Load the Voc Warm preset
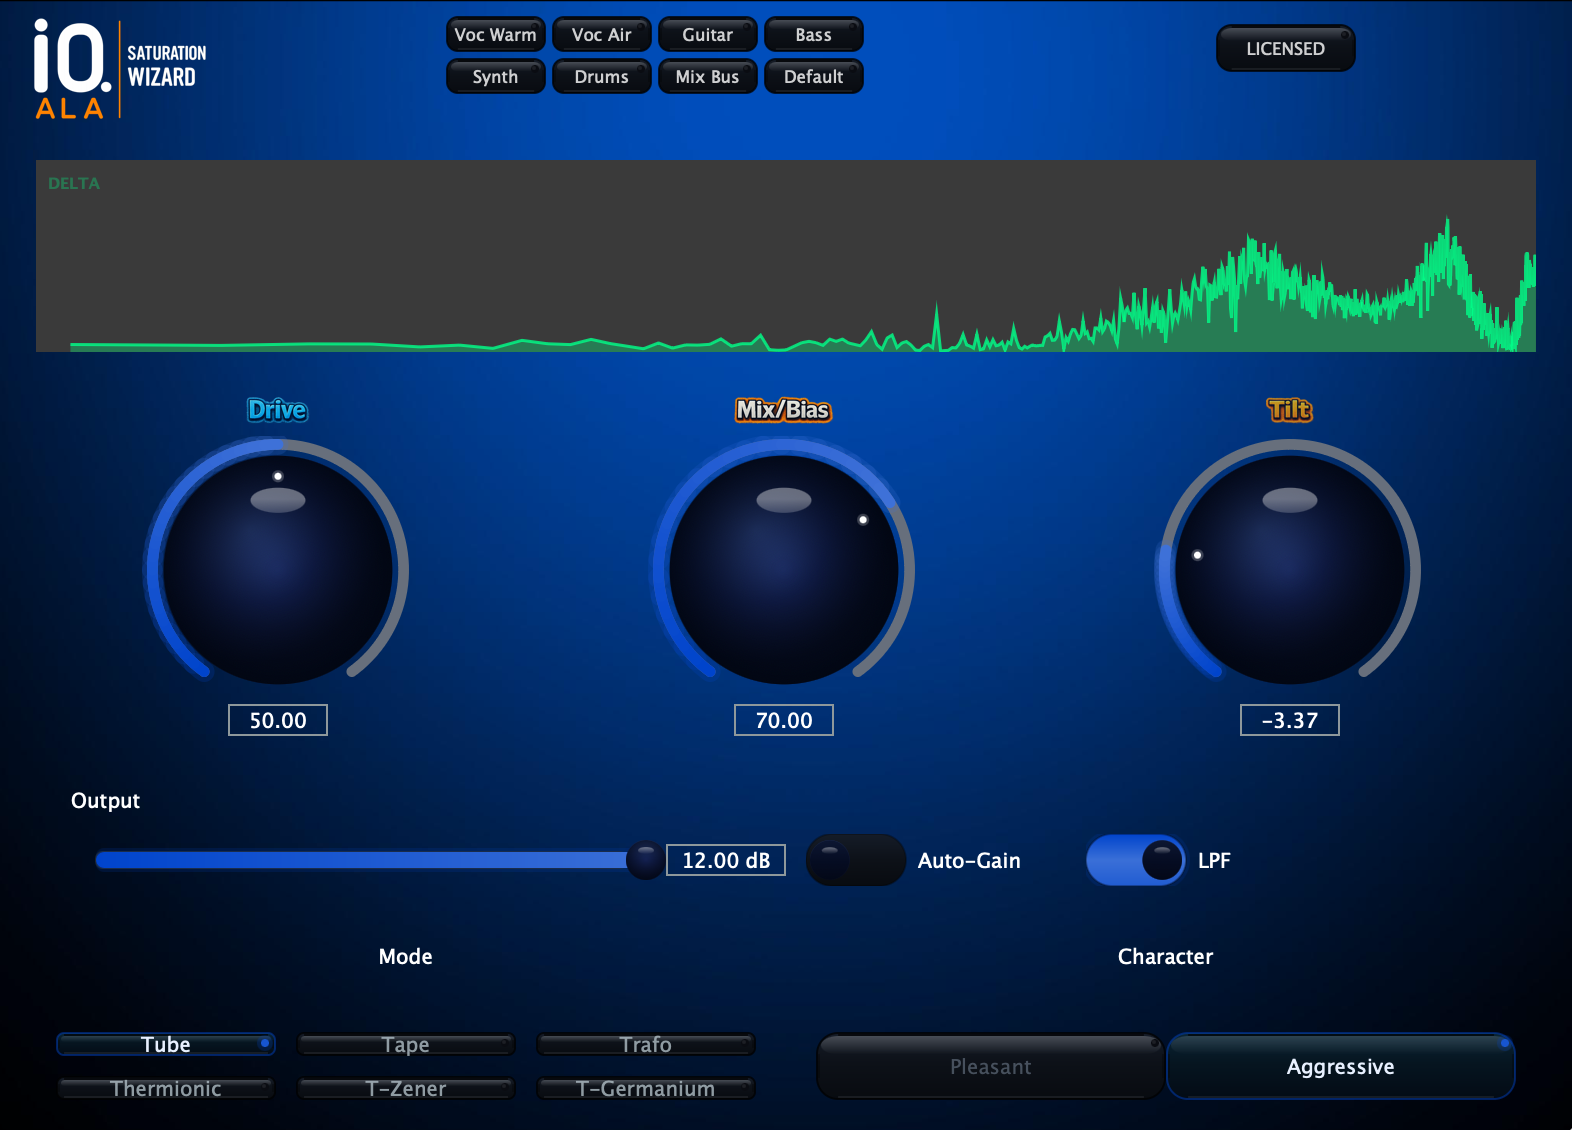The height and width of the screenshot is (1130, 1572). [496, 35]
